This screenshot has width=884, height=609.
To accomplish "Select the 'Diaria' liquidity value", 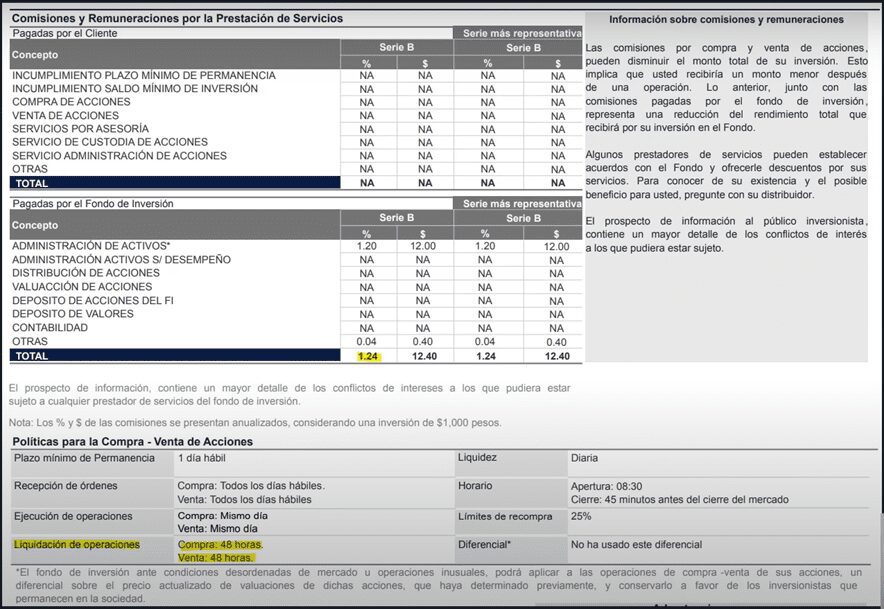I will pyautogui.click(x=584, y=458).
